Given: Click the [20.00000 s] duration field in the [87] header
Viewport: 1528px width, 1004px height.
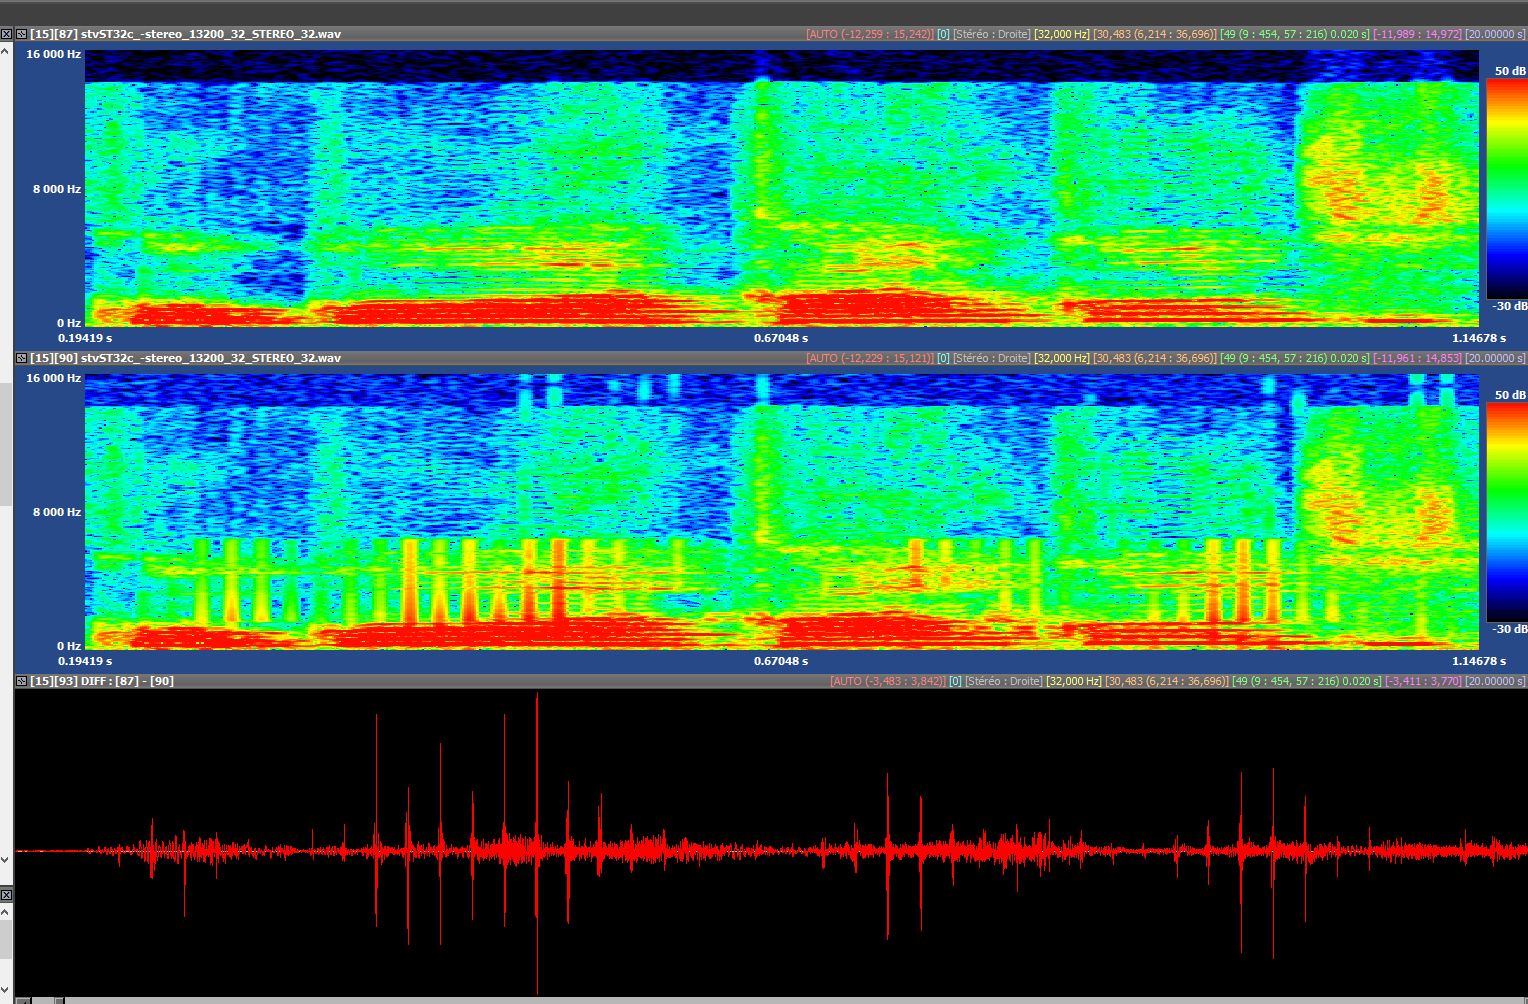Looking at the screenshot, I should tap(1495, 34).
